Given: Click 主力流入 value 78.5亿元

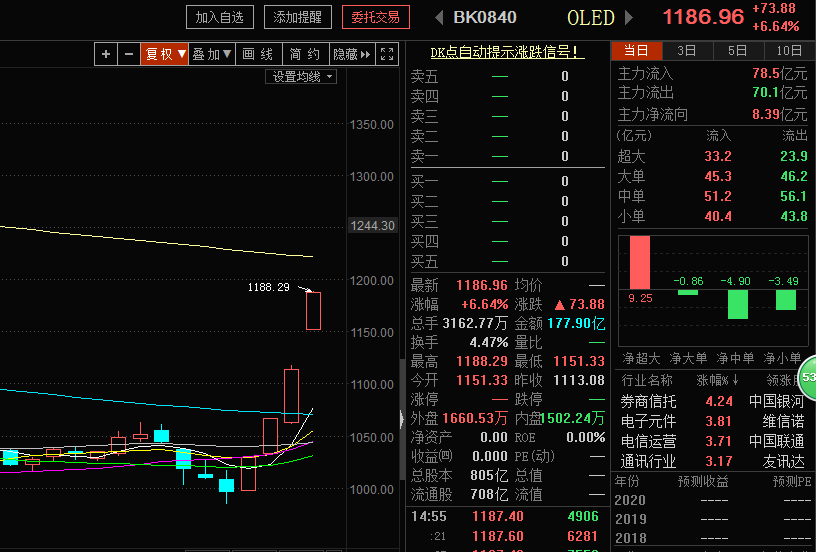Looking at the screenshot, I should click(x=780, y=73).
